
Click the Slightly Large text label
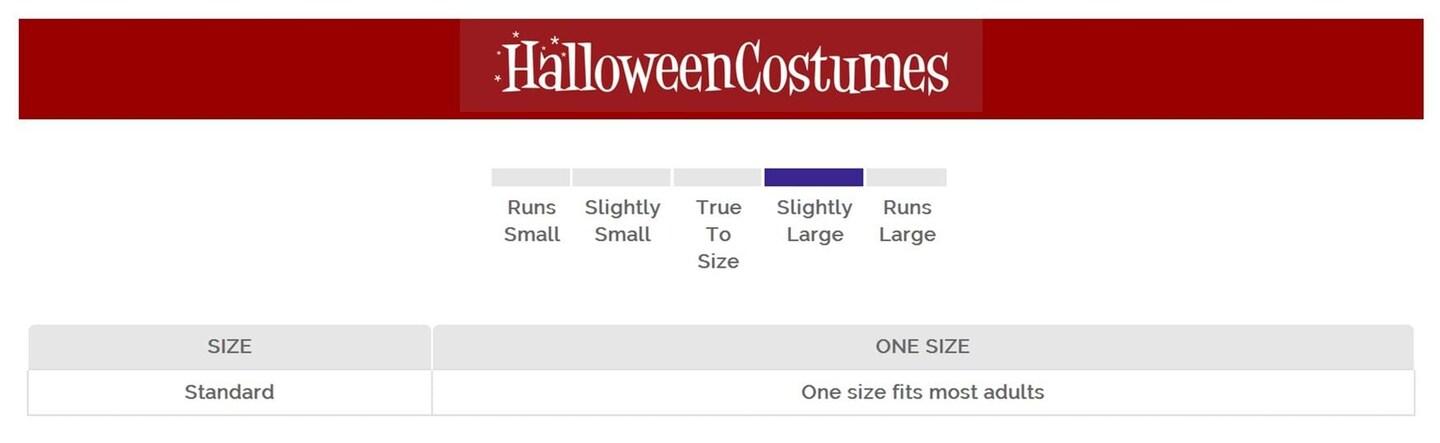[814, 221]
